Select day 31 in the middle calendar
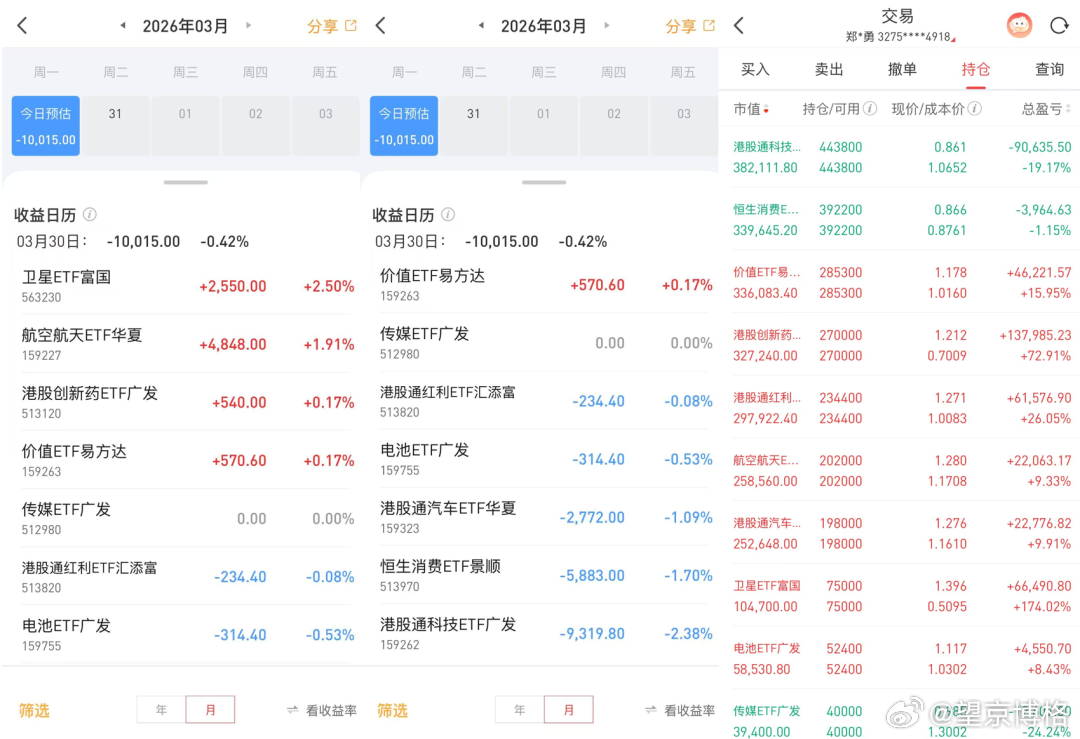The image size is (1080, 739). tap(473, 125)
